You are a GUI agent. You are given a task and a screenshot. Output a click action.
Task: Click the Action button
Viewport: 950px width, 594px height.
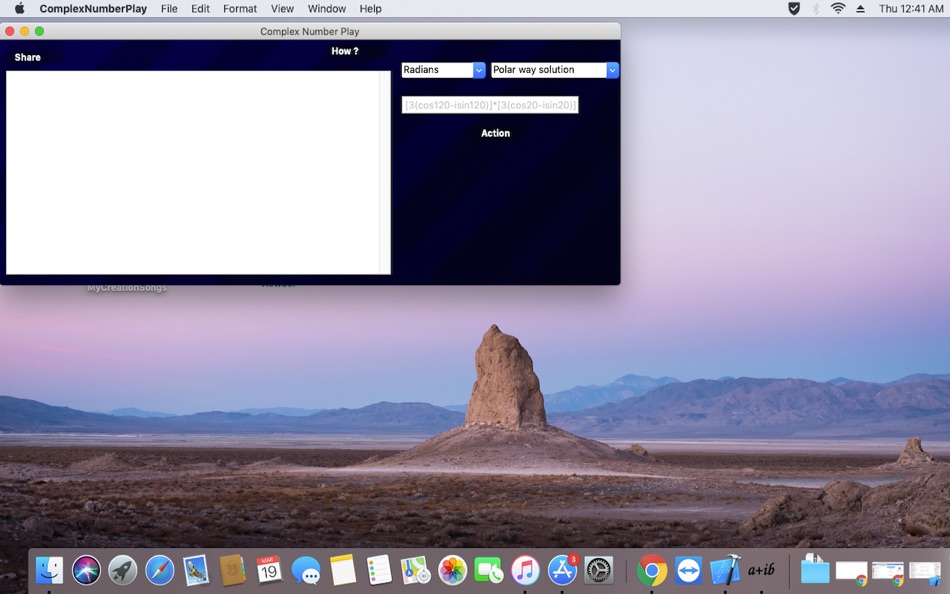(x=496, y=133)
